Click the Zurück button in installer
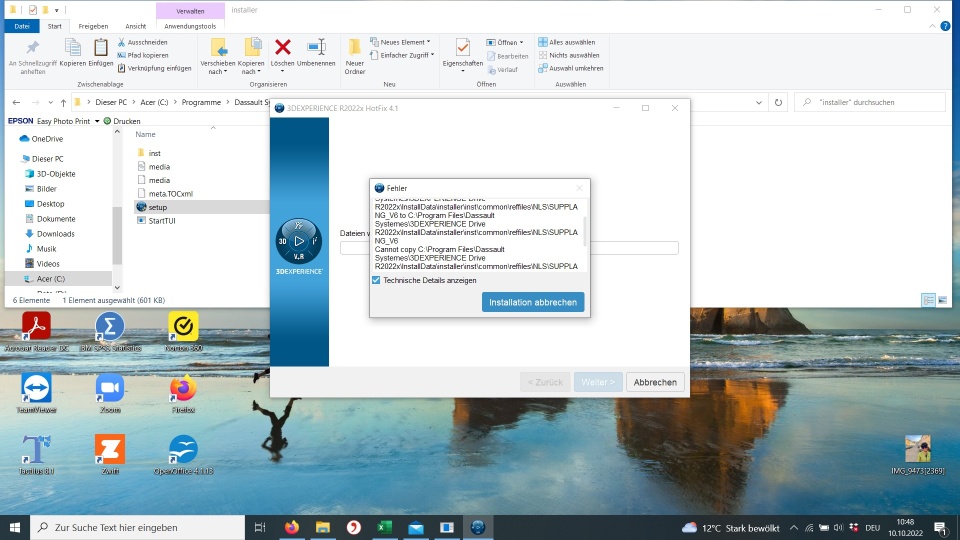The width and height of the screenshot is (960, 540). (x=545, y=382)
